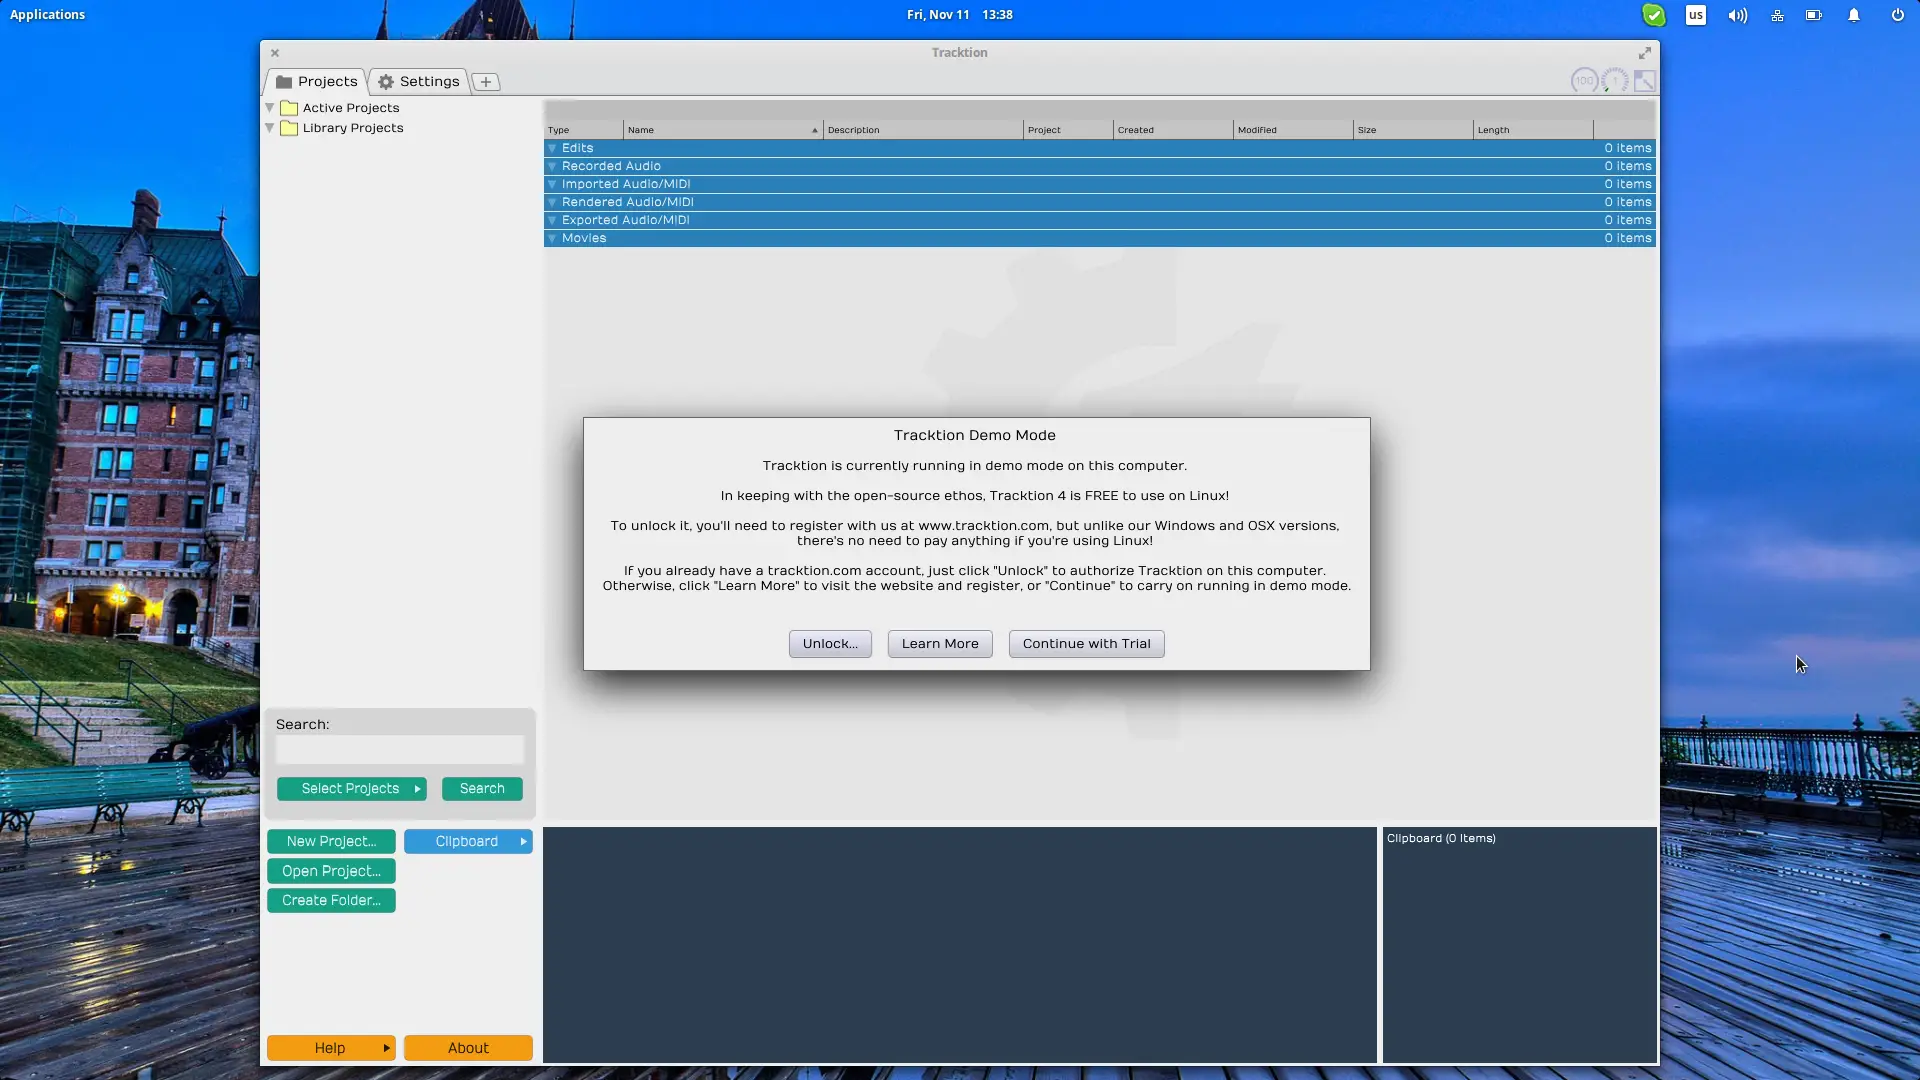Open the 'us' keyboard layout indicator
The width and height of the screenshot is (1920, 1080).
click(1696, 15)
